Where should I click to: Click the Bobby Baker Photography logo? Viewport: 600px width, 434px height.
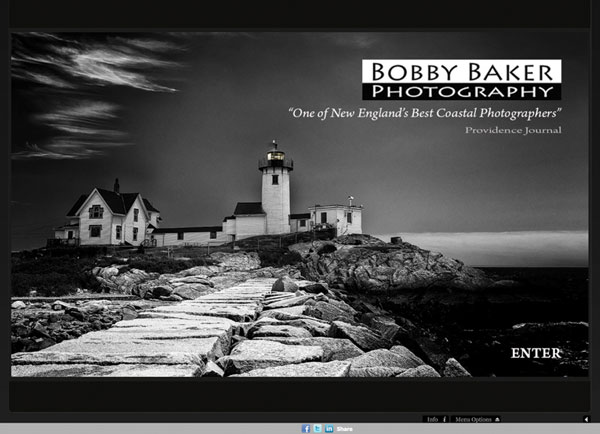[461, 80]
